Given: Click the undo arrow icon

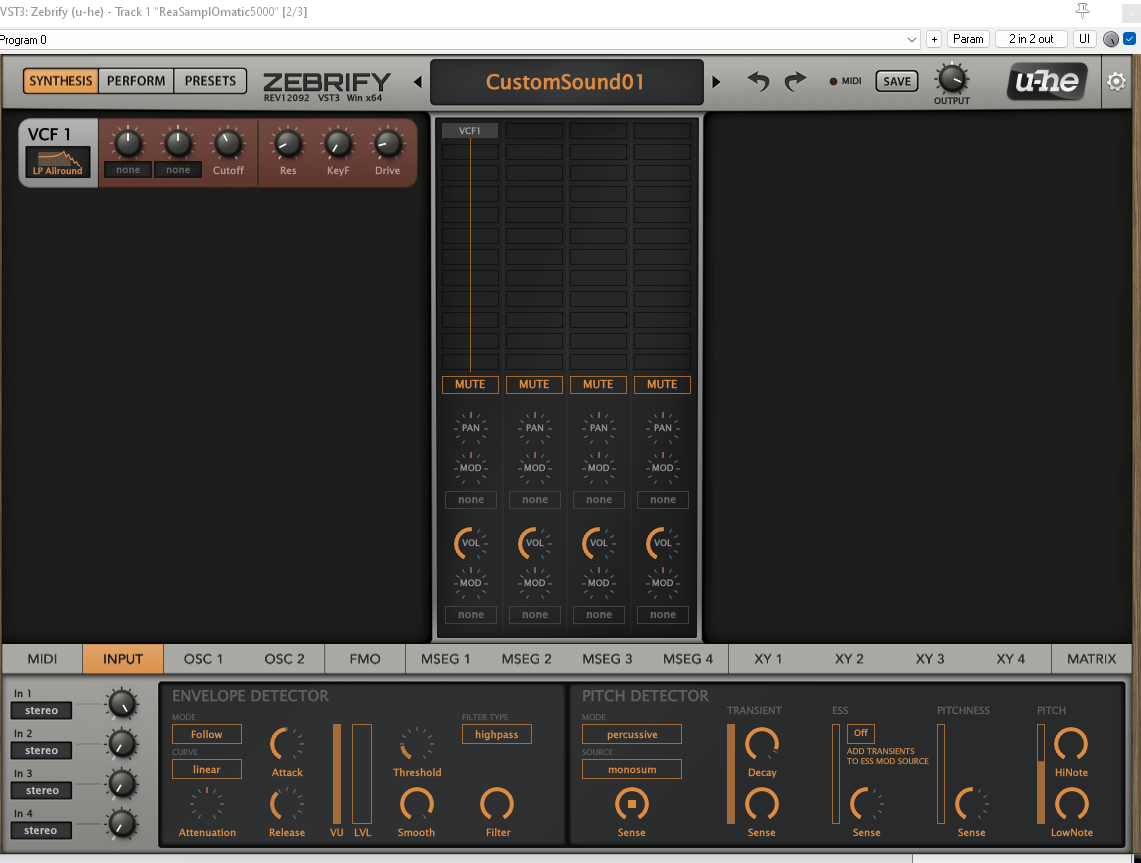Looking at the screenshot, I should (758, 81).
